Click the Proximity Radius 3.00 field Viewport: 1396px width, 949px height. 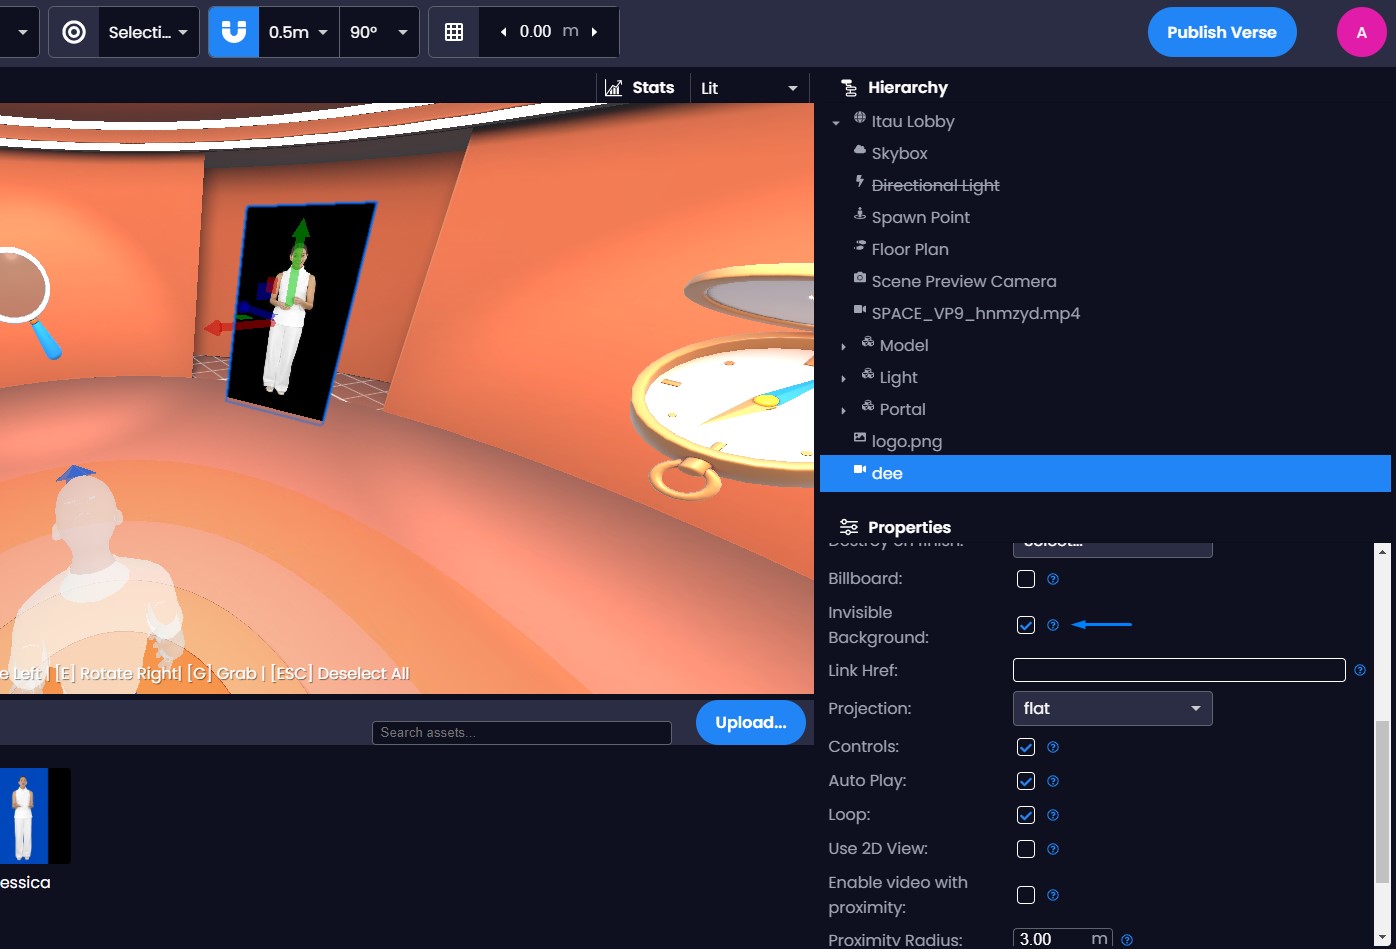1063,939
